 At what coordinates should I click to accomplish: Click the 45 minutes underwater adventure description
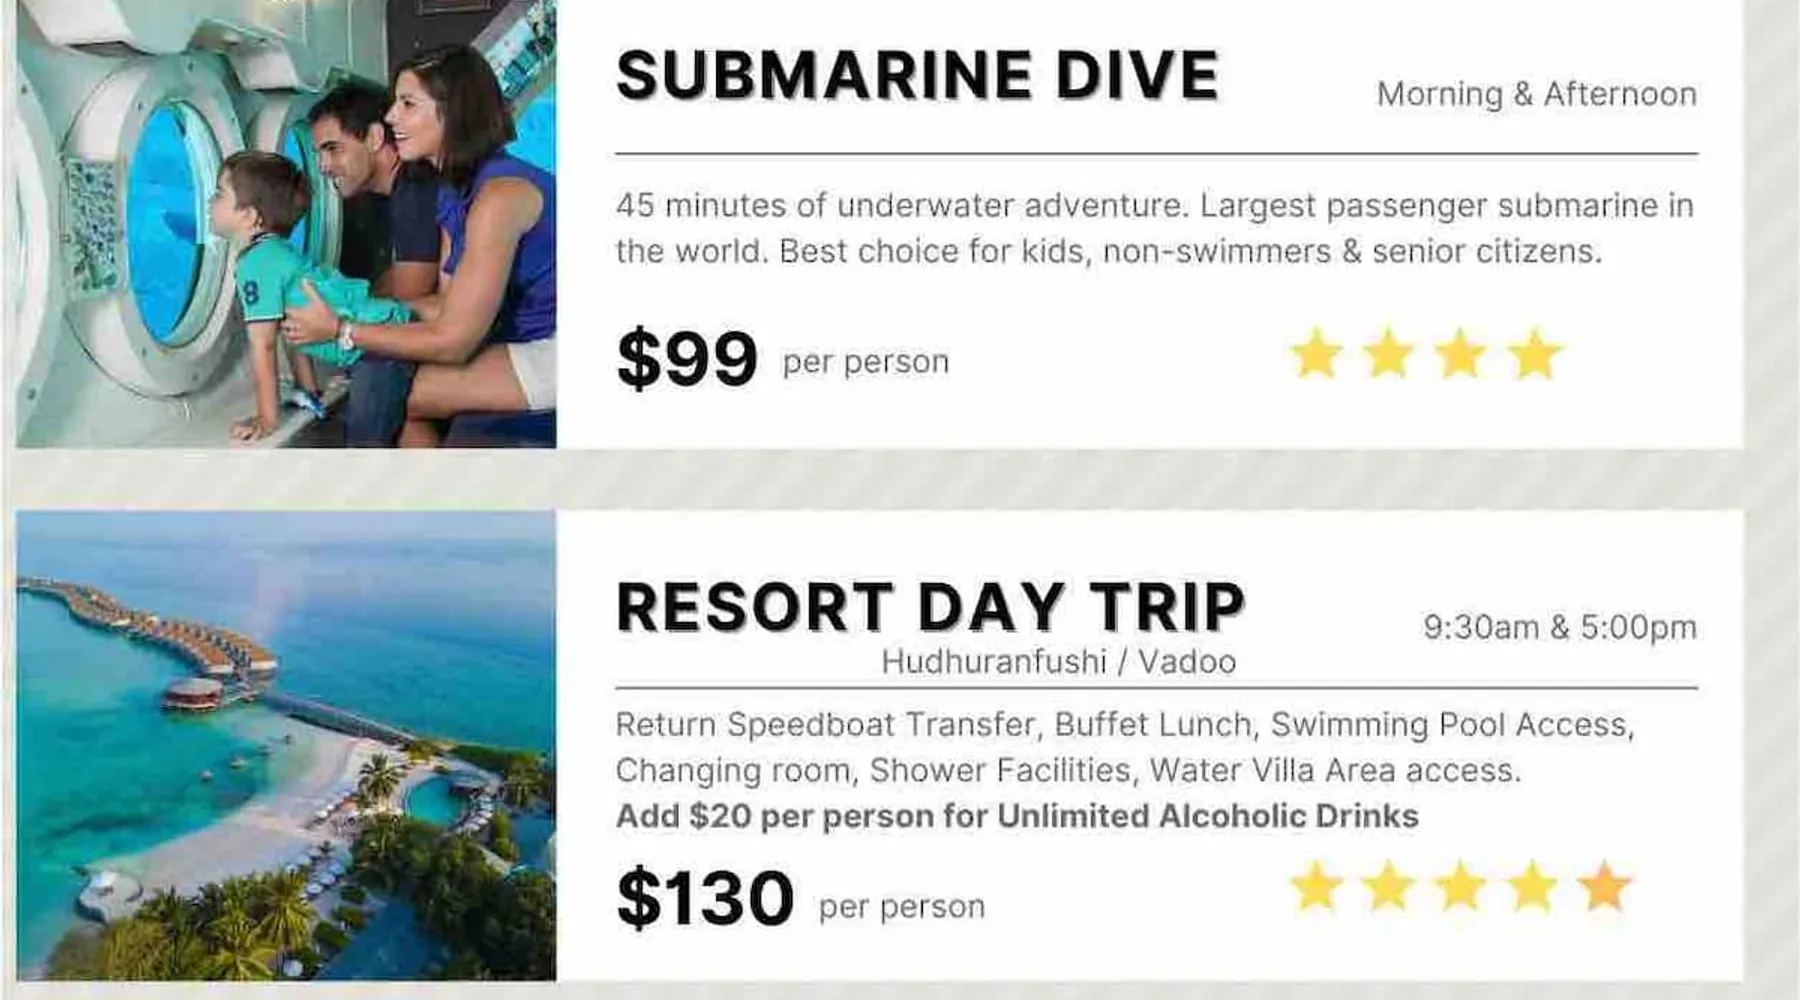point(1154,228)
